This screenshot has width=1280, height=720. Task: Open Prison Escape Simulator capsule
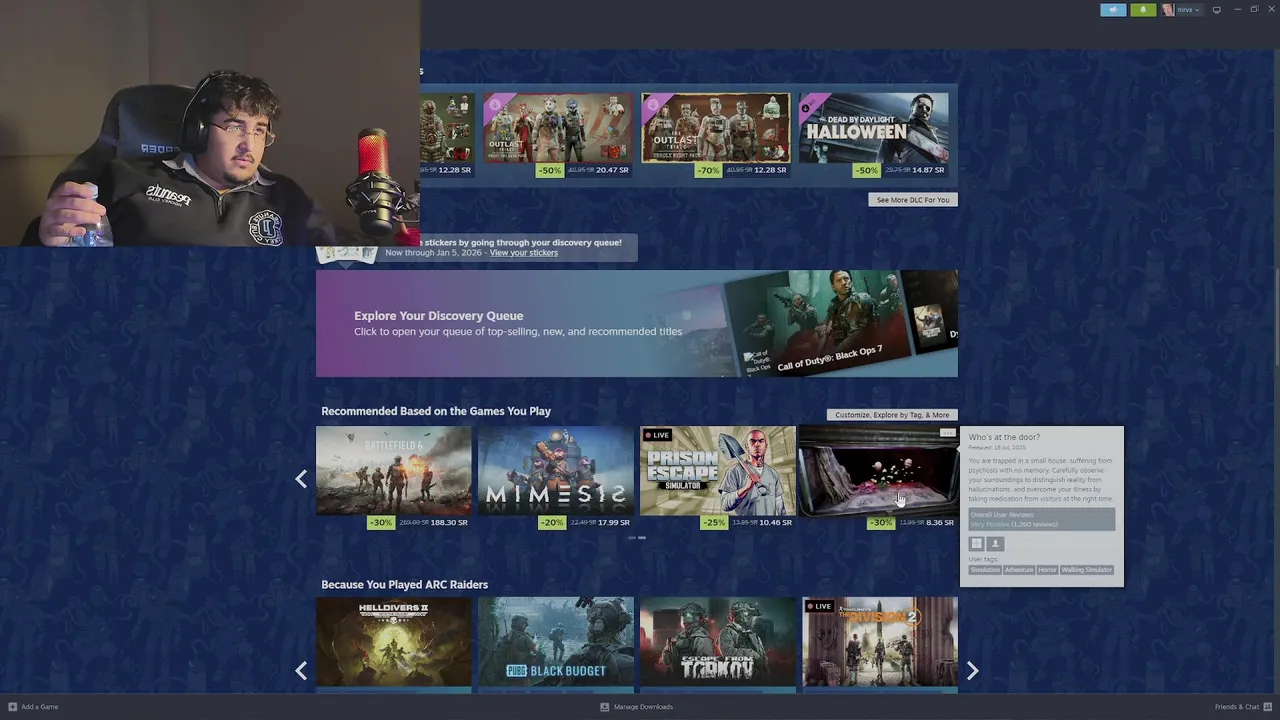tap(718, 471)
